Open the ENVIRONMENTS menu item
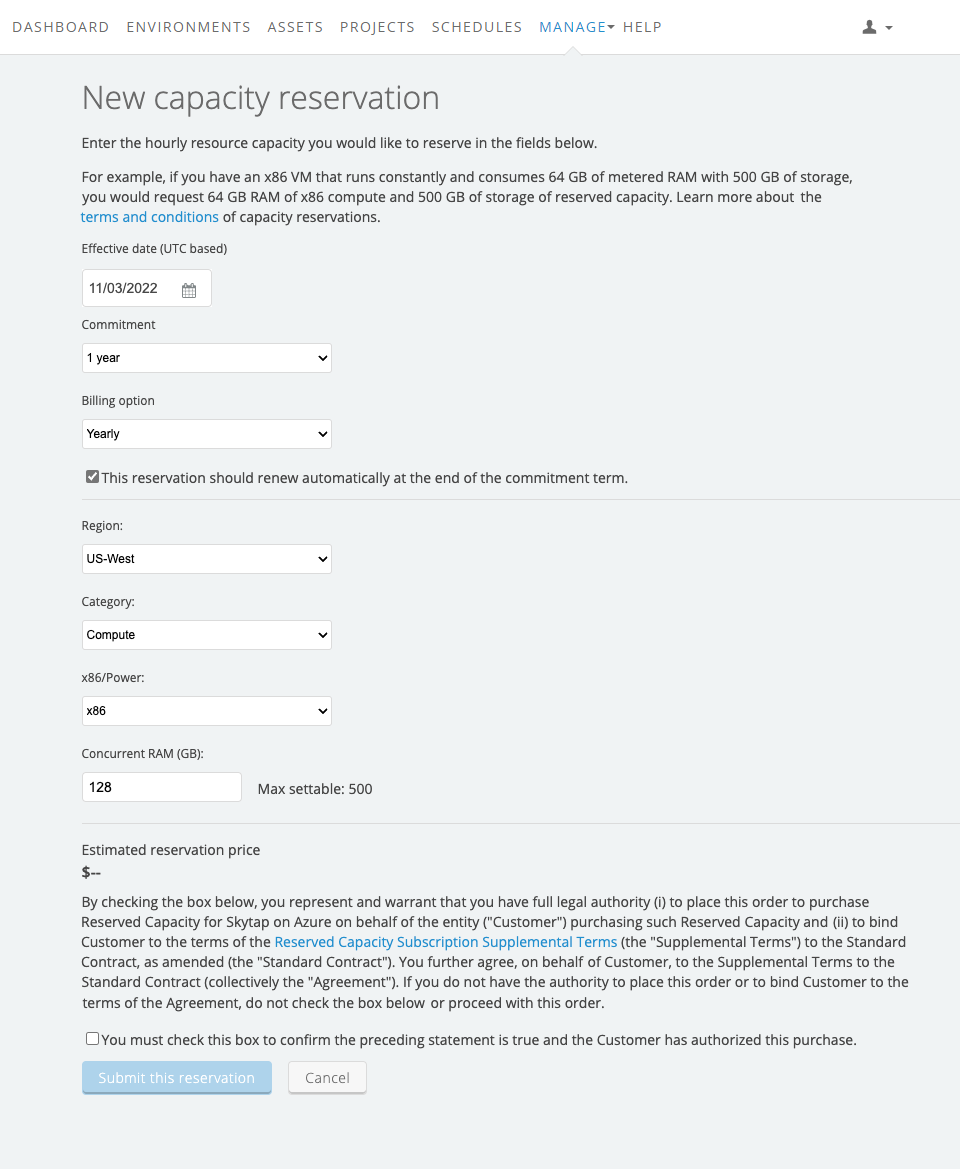Image resolution: width=960 pixels, height=1169 pixels. [188, 27]
